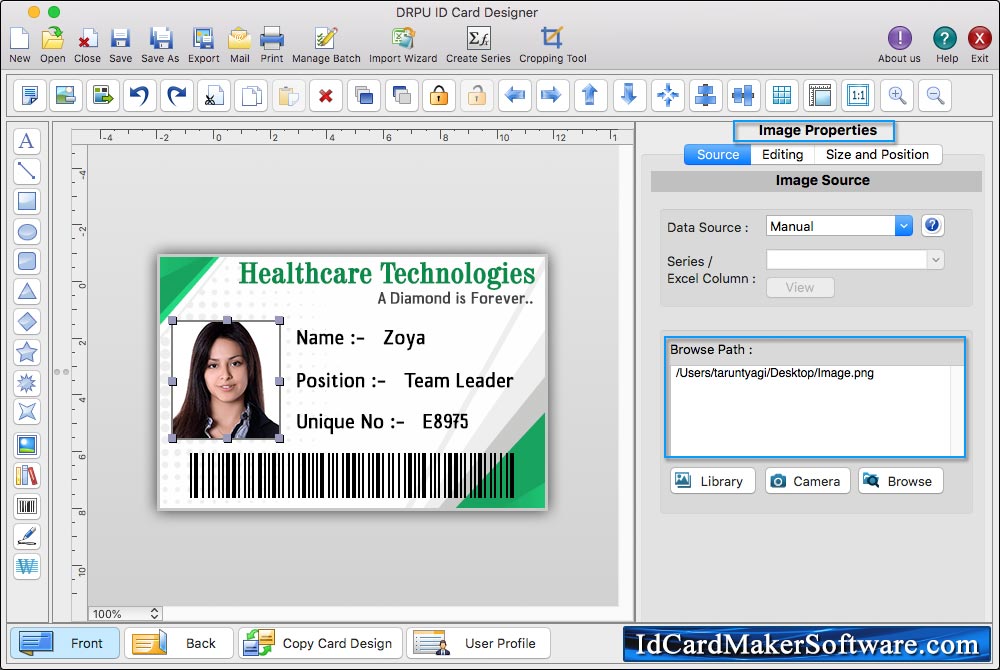Select the WordArt W tool
This screenshot has height=670, width=1000.
[x=27, y=566]
